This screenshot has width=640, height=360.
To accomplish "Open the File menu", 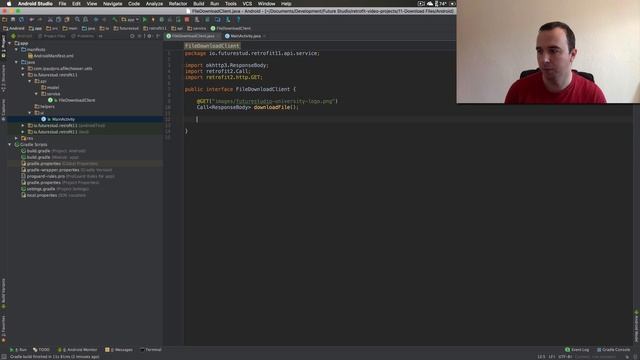I will pyautogui.click(x=62, y=3).
